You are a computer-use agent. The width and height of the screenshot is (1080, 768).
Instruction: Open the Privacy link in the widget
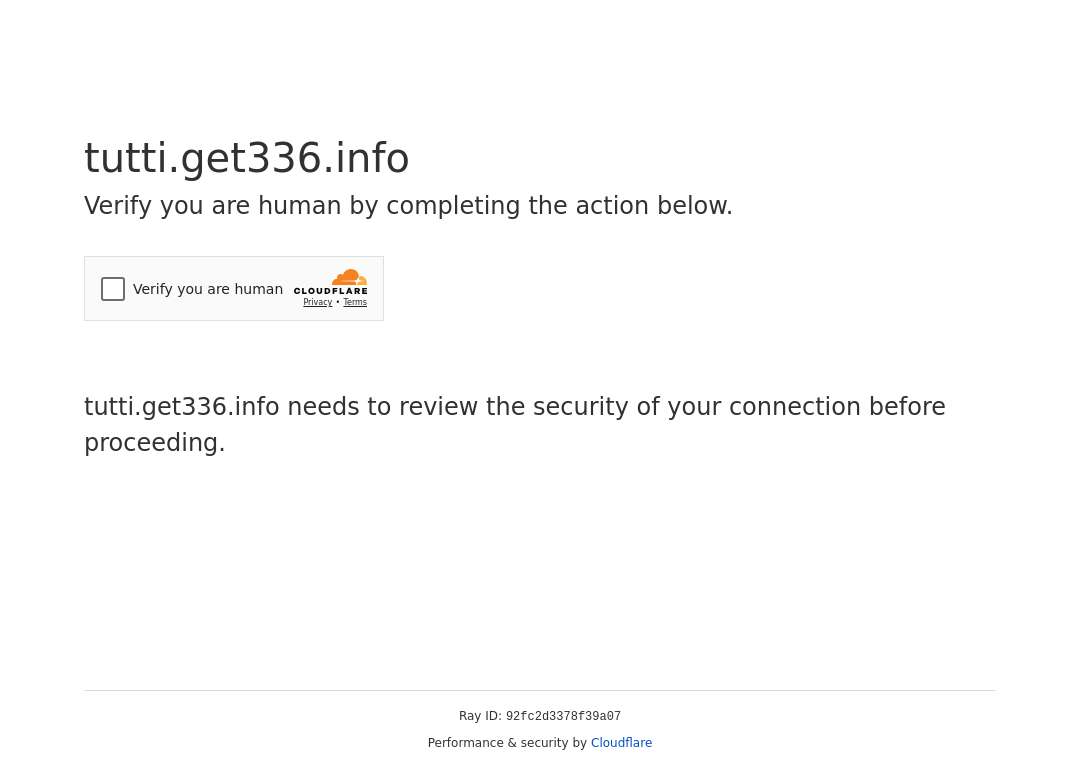point(318,302)
